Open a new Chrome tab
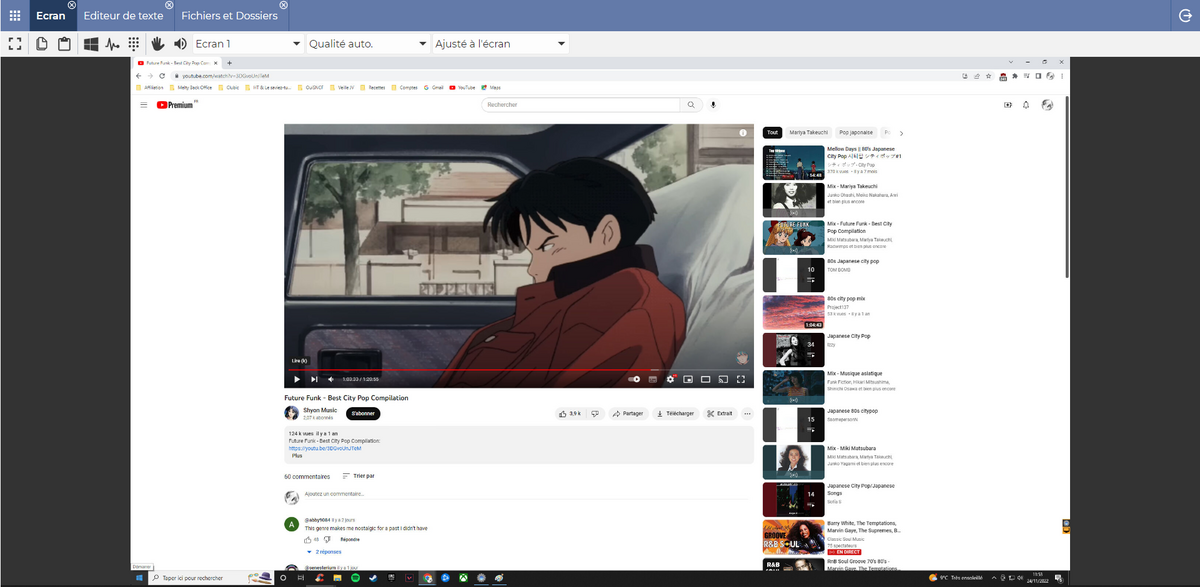The width and height of the screenshot is (1200, 587). click(229, 63)
